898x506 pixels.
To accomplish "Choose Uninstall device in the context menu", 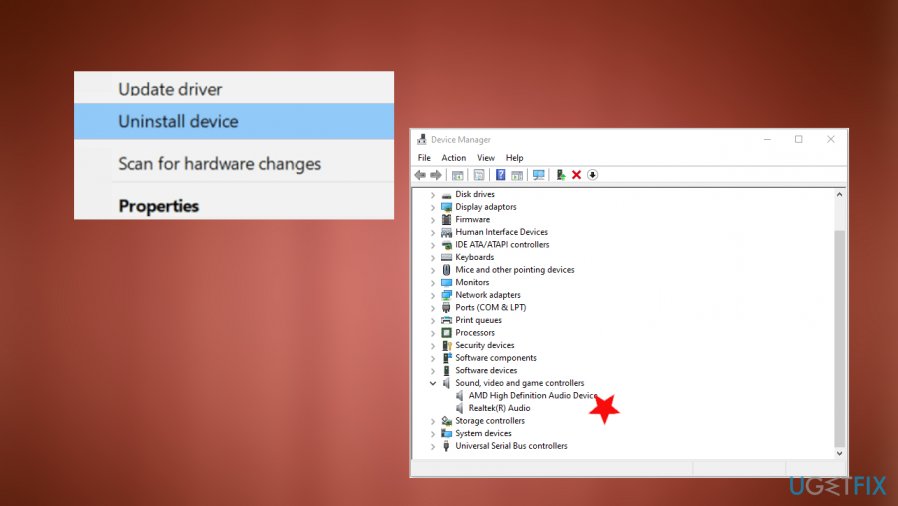I will click(x=234, y=121).
